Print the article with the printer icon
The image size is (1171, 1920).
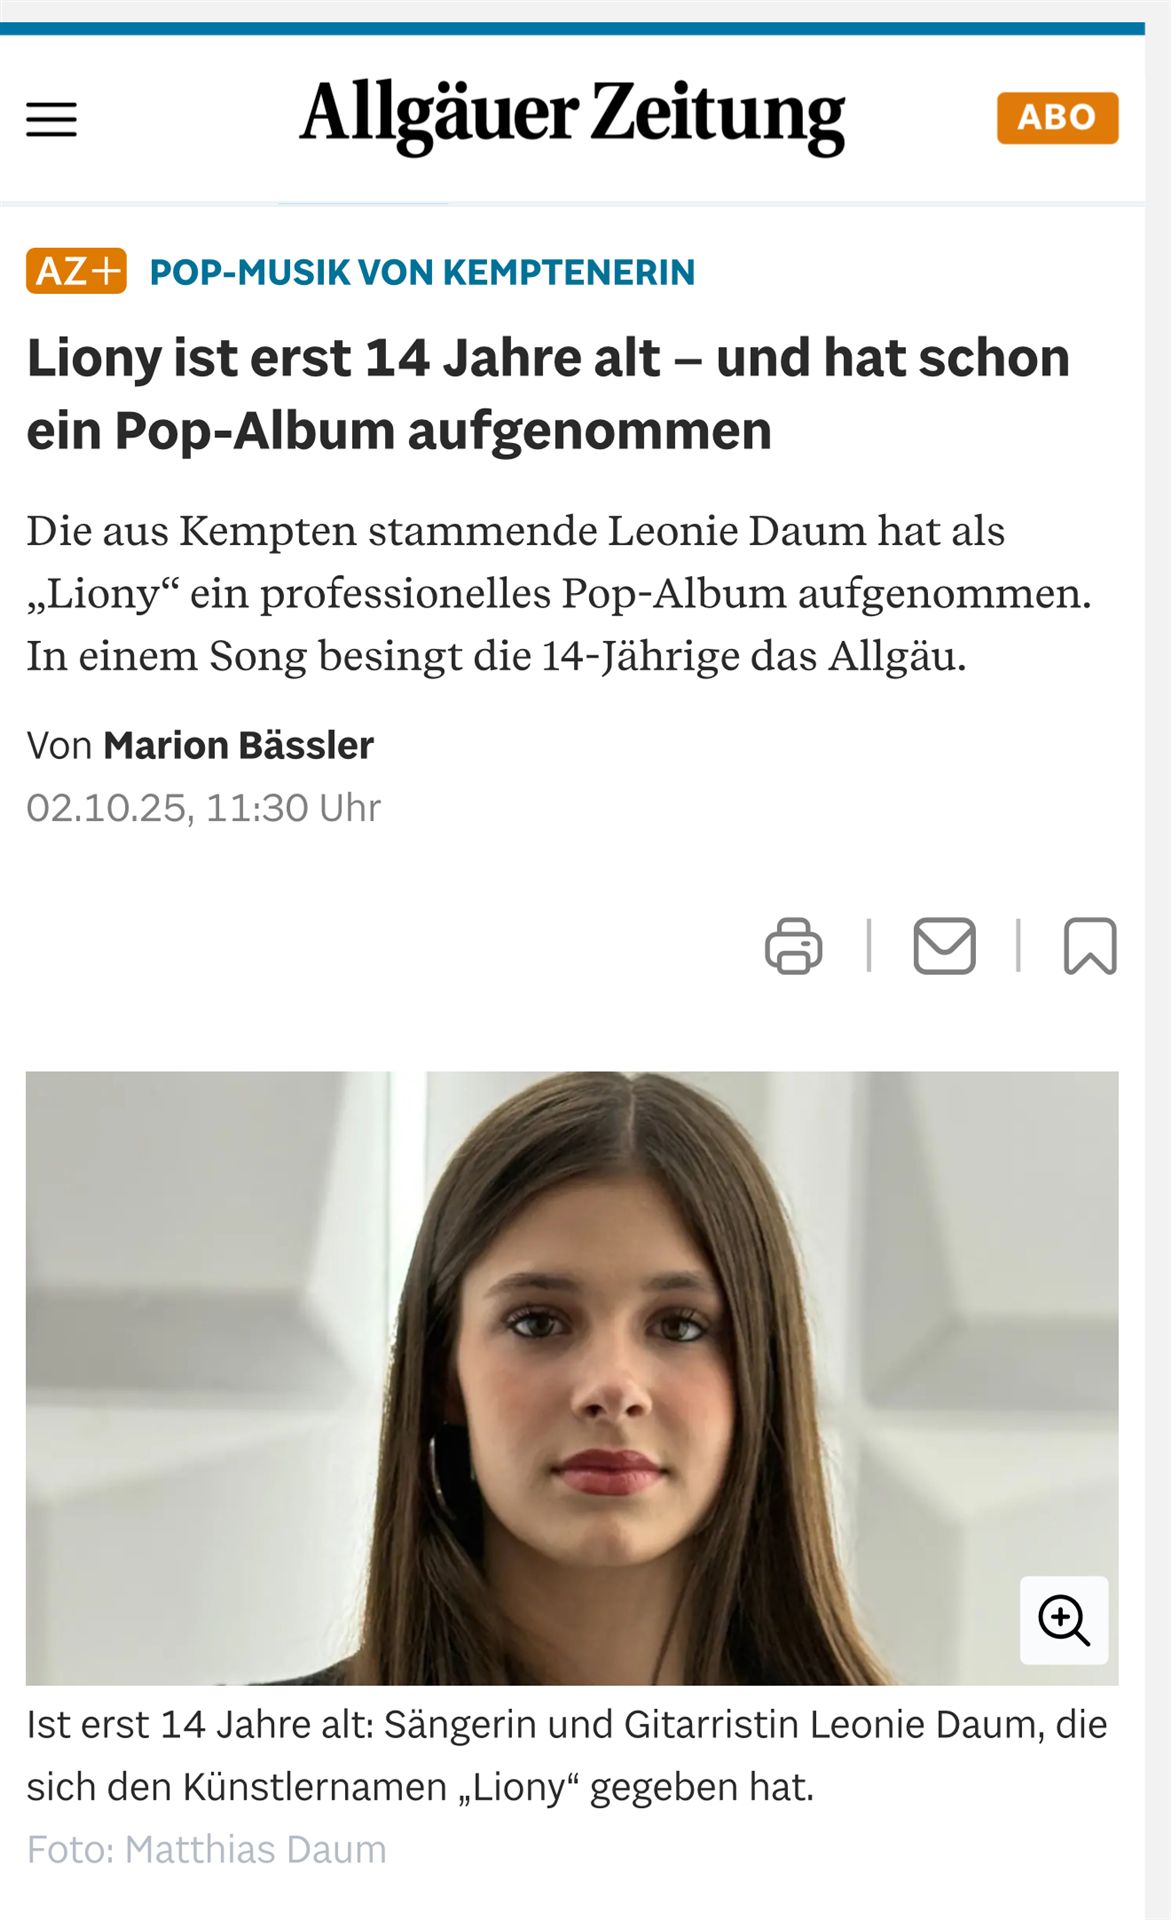coord(793,945)
